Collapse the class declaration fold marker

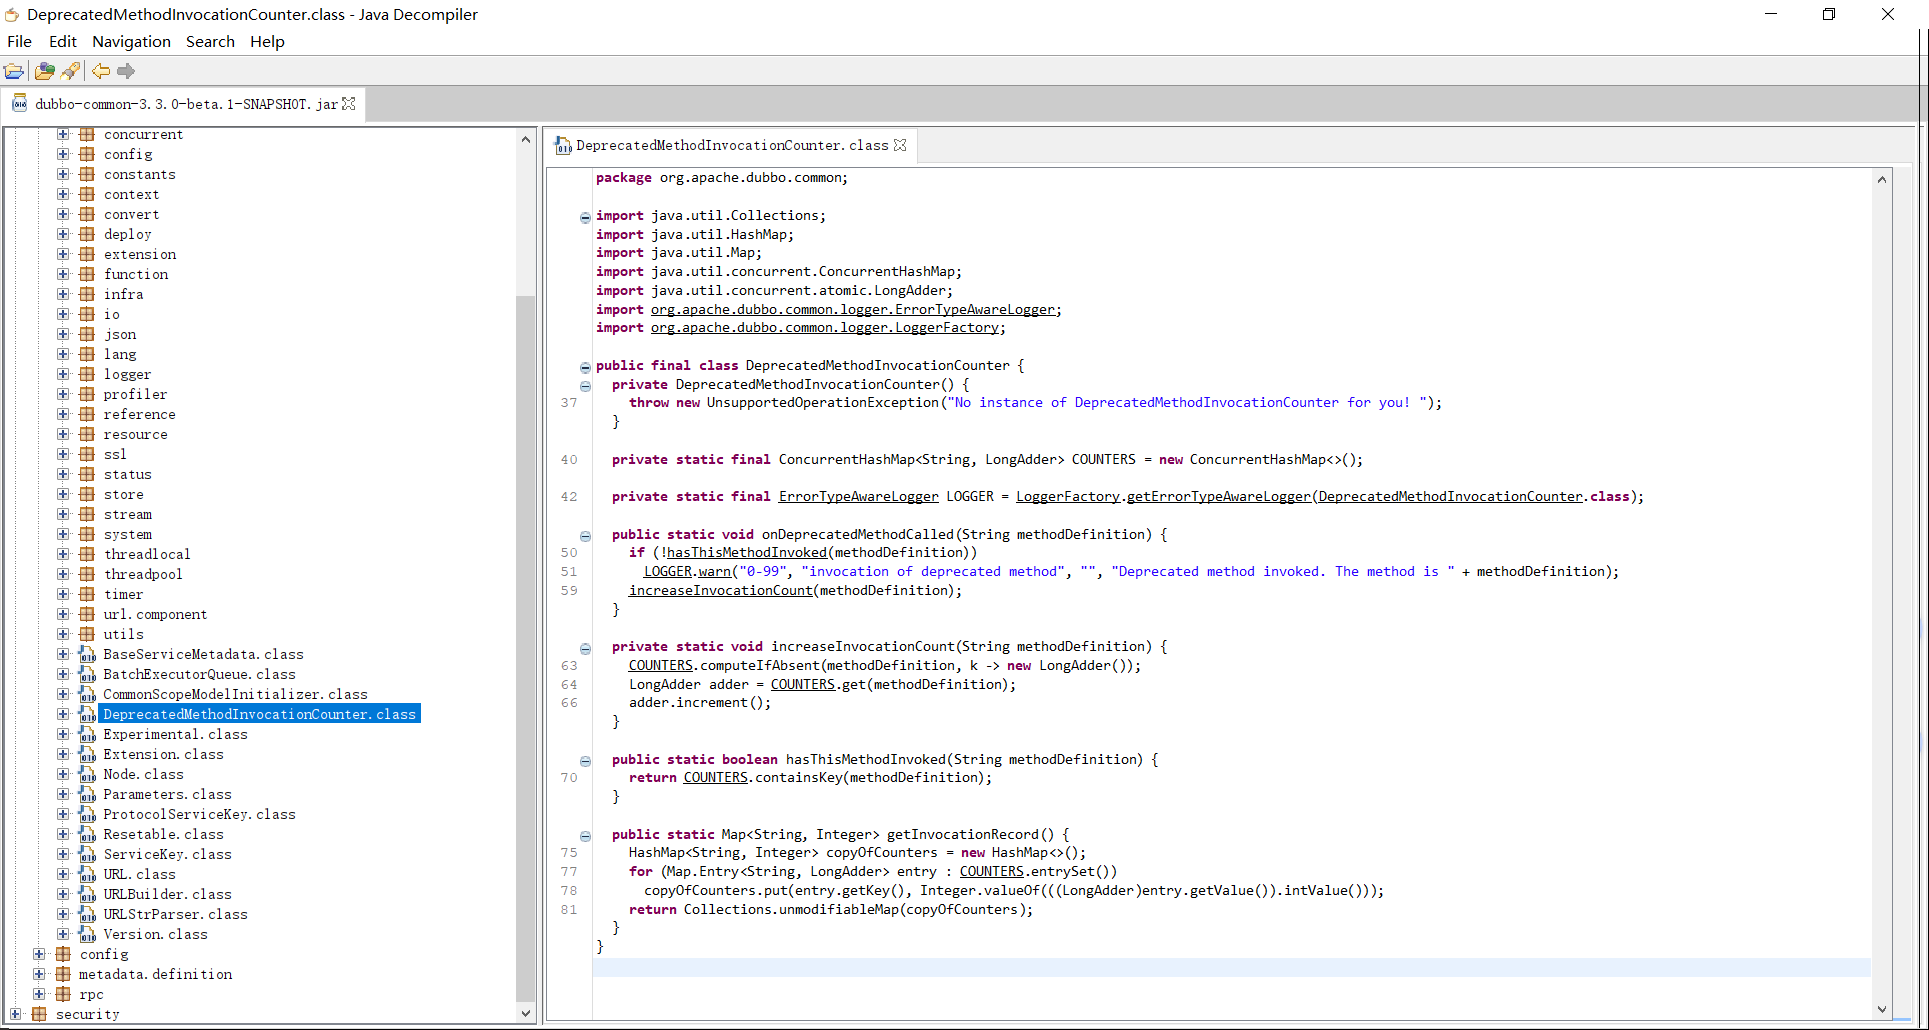[x=585, y=367]
